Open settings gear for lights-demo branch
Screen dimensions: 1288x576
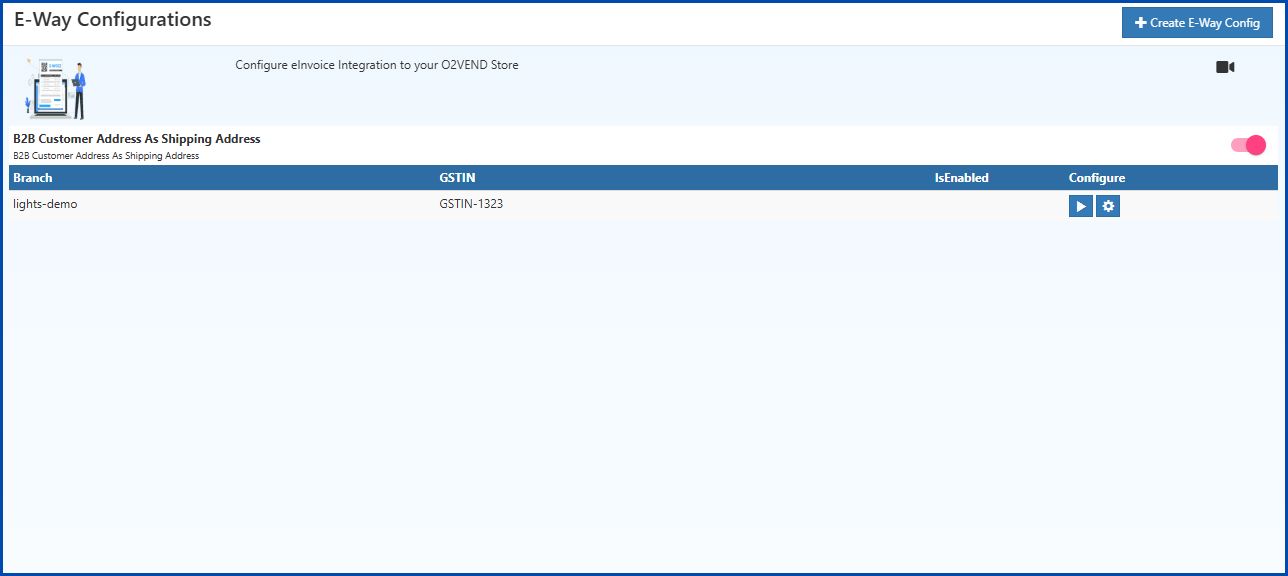click(x=1107, y=206)
